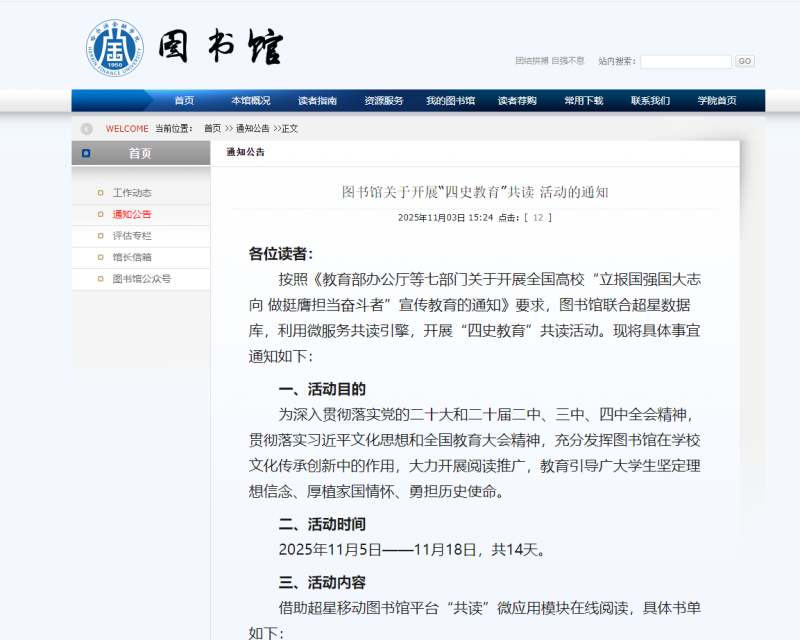
Task: Open the 常用下载 navigation item
Action: [x=584, y=101]
